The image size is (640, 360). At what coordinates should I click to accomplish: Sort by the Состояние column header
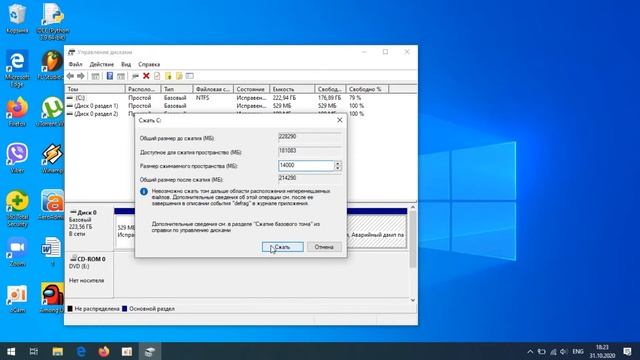[x=251, y=89]
